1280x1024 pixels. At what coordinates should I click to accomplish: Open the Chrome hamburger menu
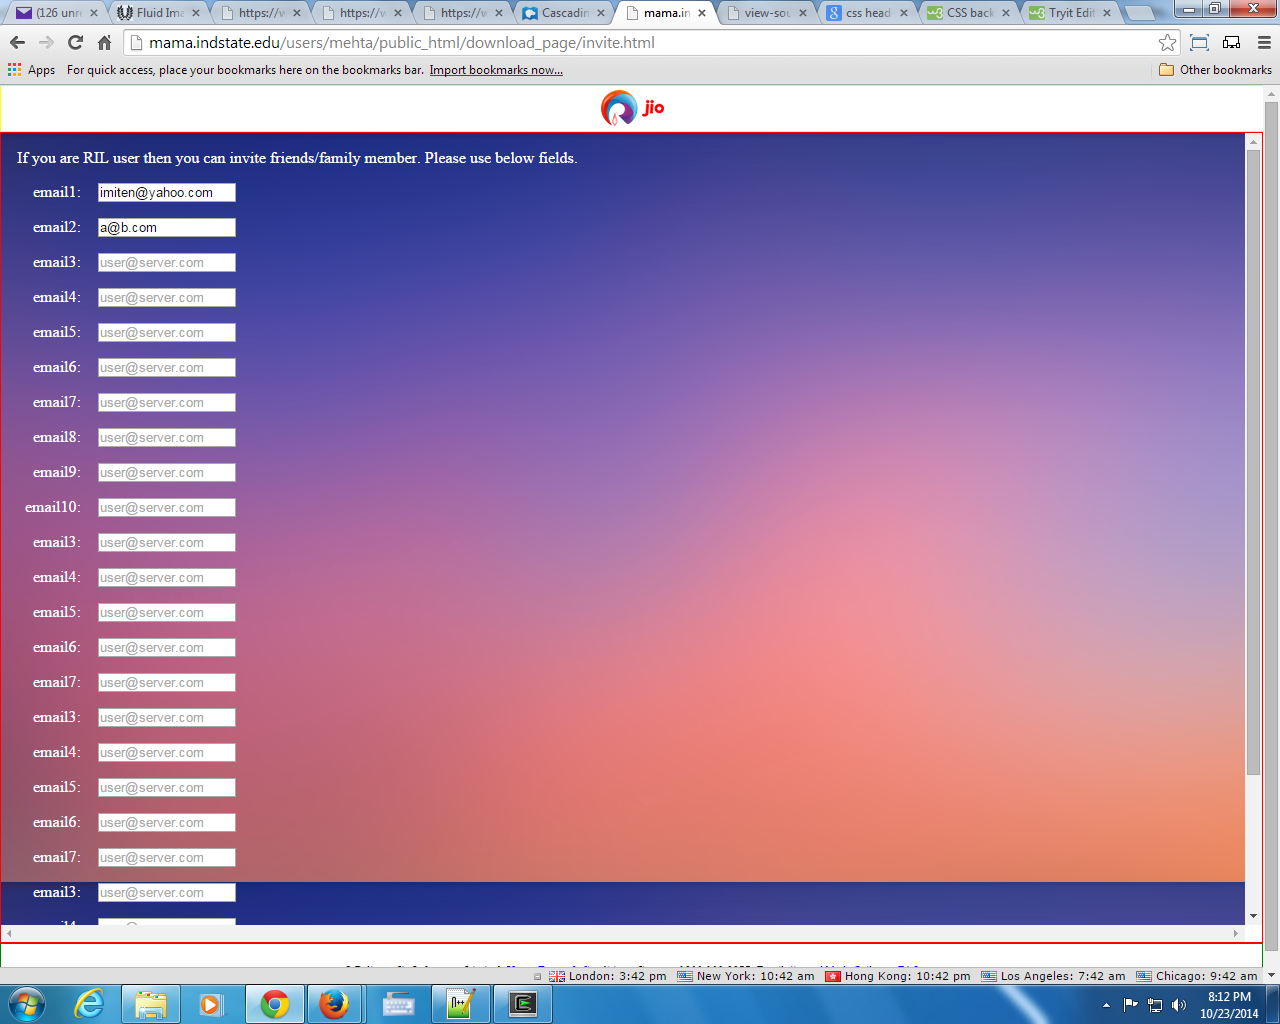tap(1264, 43)
